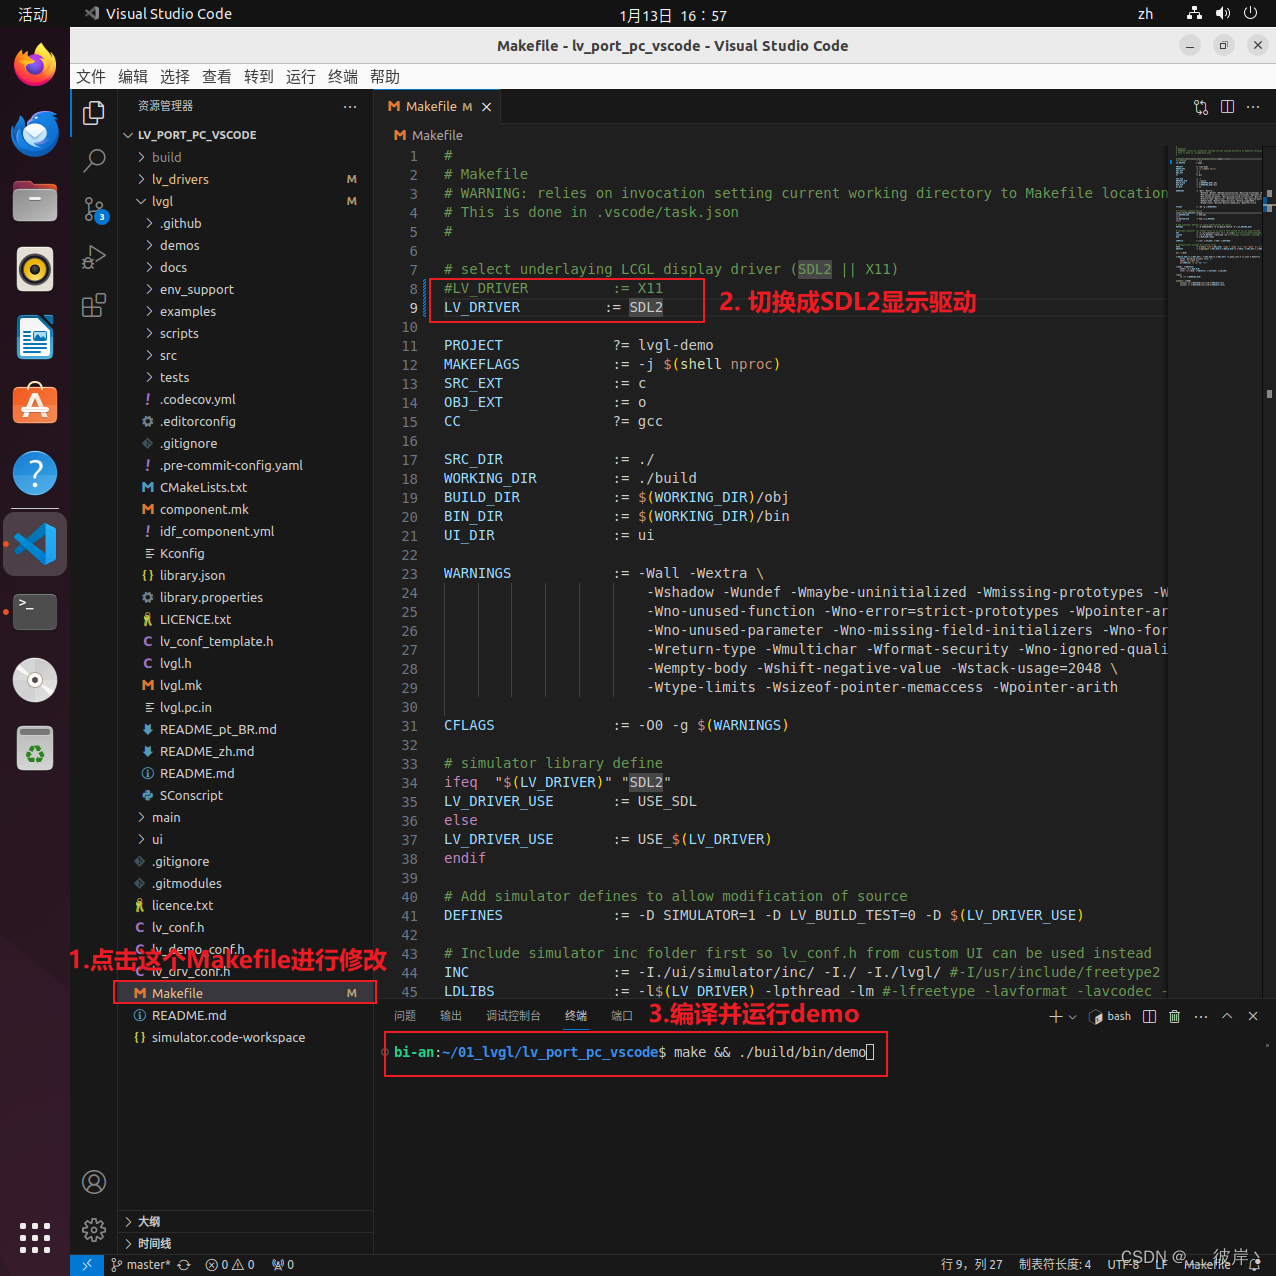This screenshot has width=1276, height=1276.
Task: Add a new terminal with plus icon
Action: click(x=1055, y=1016)
